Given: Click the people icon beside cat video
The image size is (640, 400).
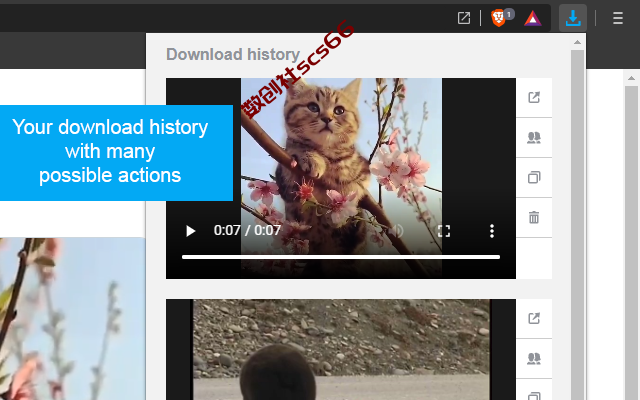Looking at the screenshot, I should tap(534, 138).
